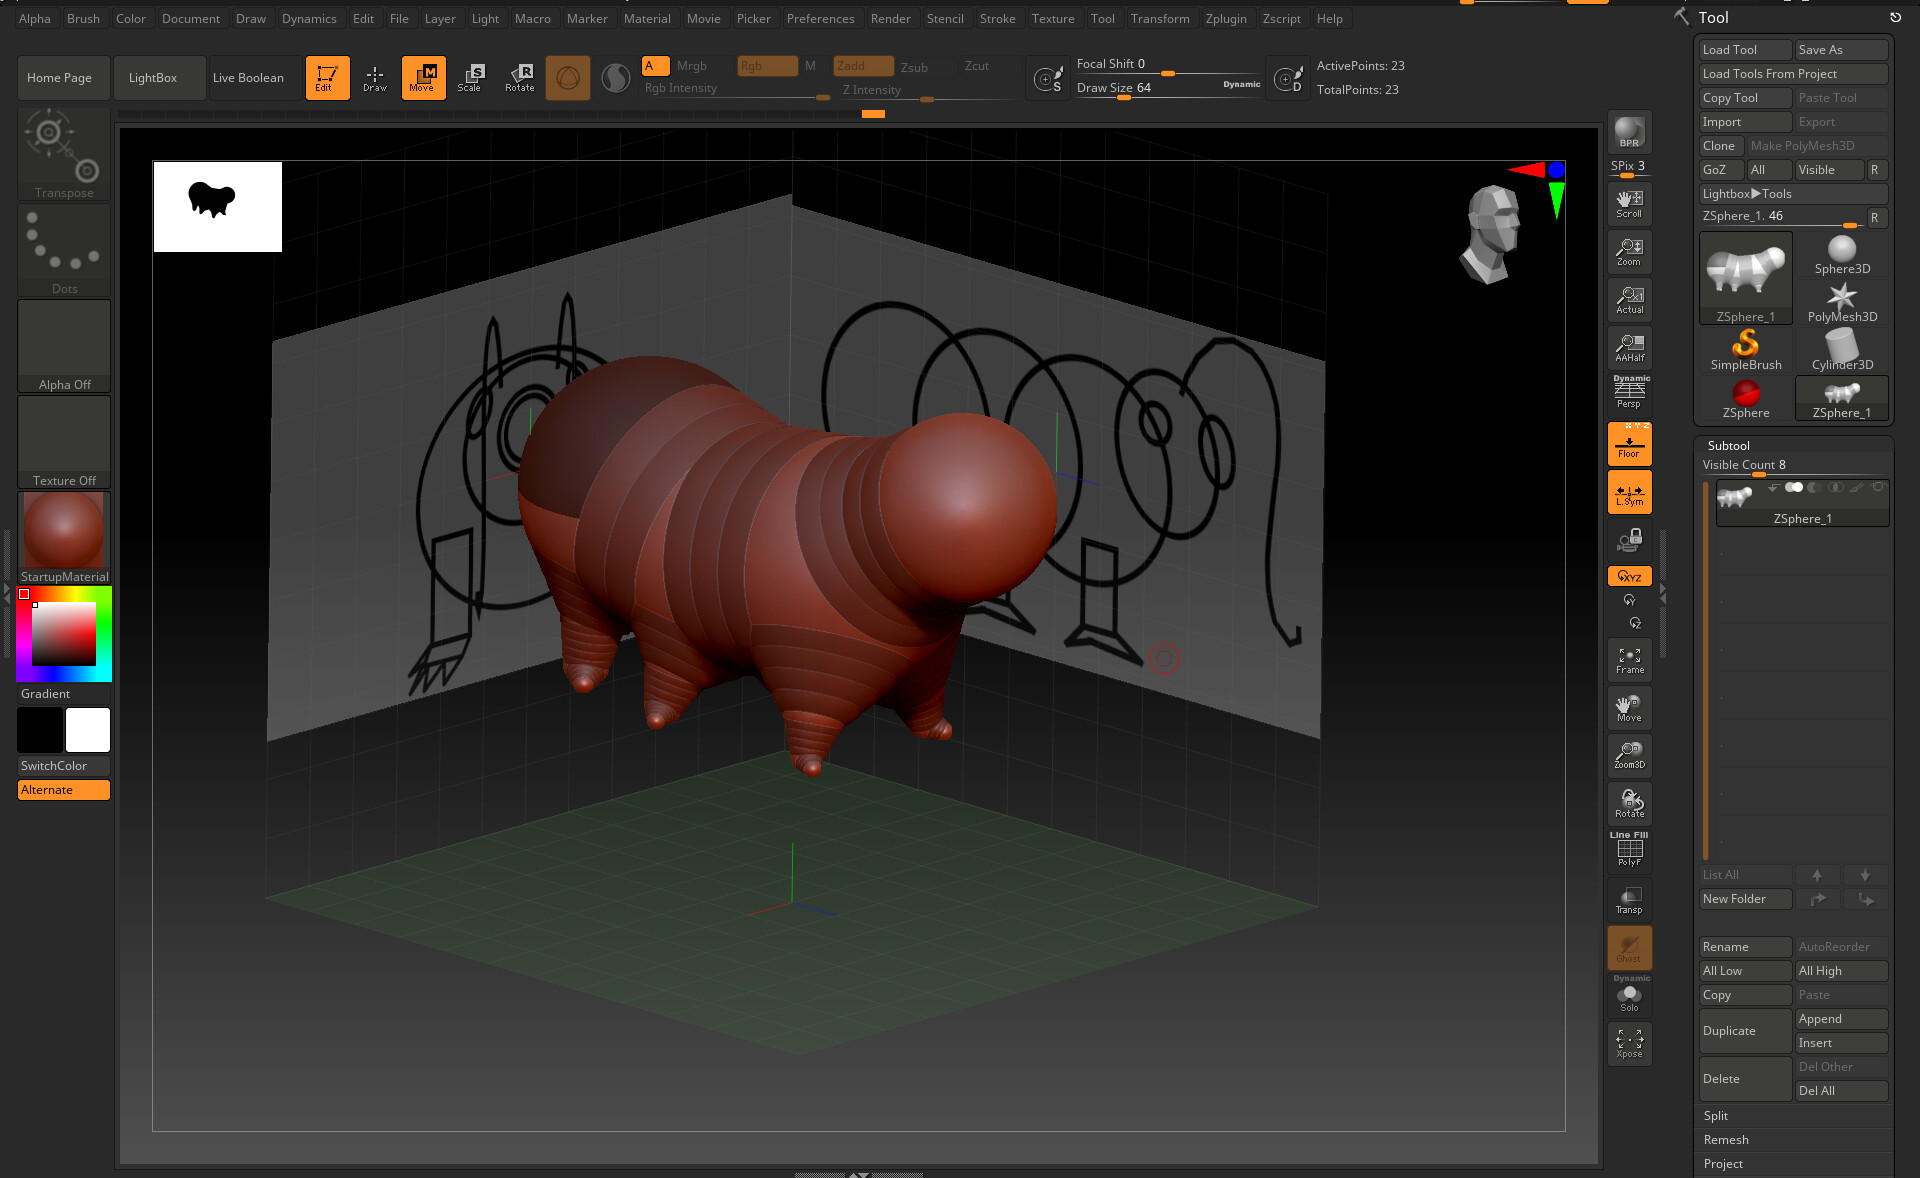This screenshot has height=1178, width=1920.
Task: Expand the Remesh subtool section
Action: click(1726, 1140)
